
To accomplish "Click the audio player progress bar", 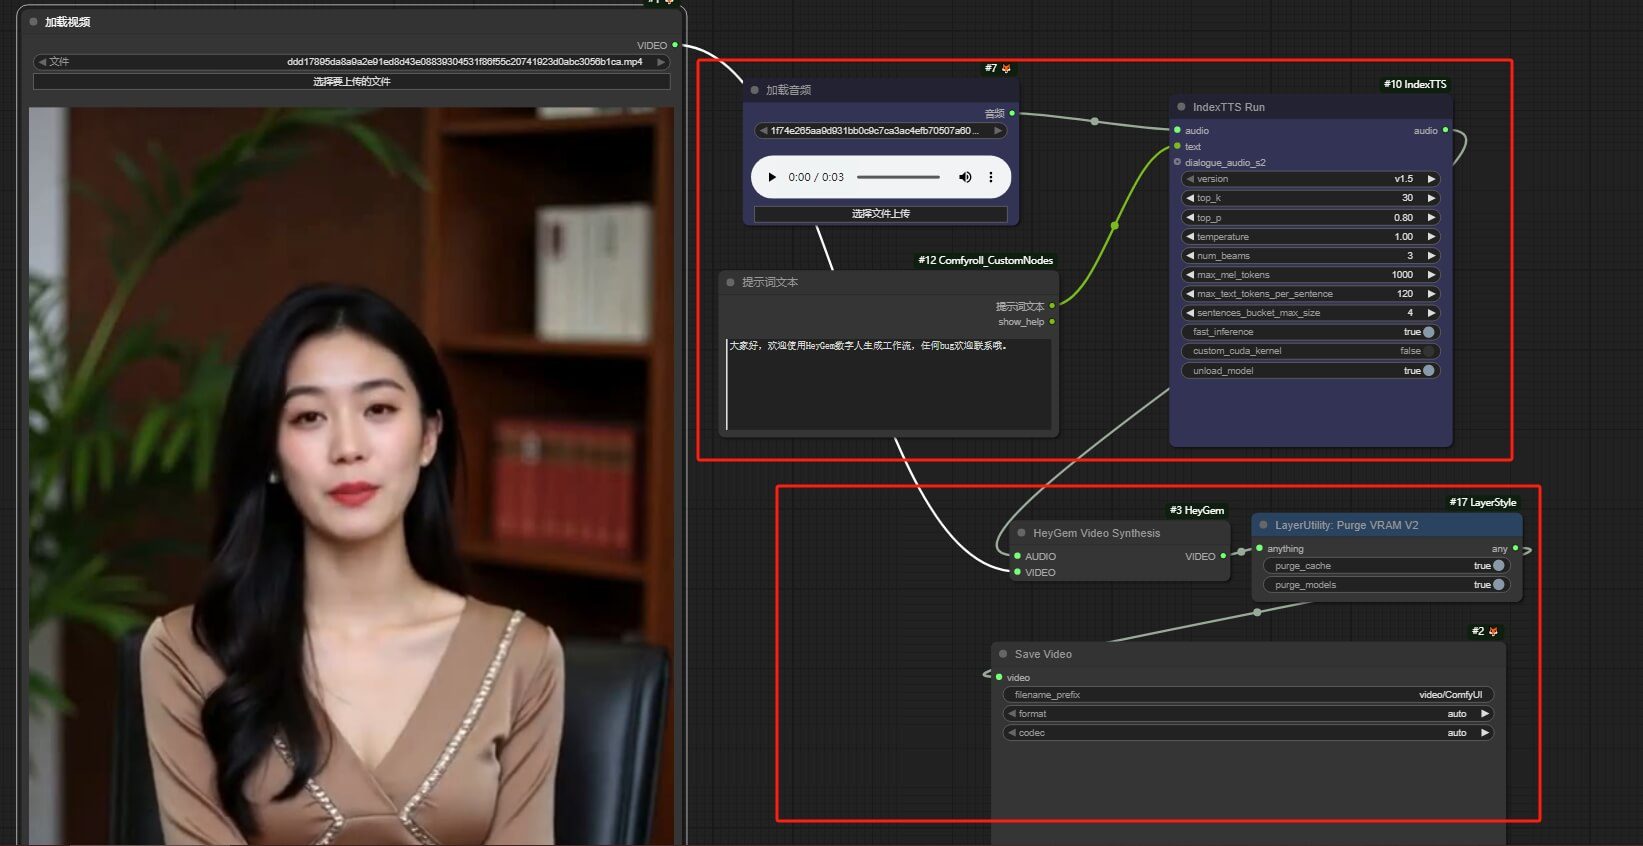I will [x=898, y=177].
